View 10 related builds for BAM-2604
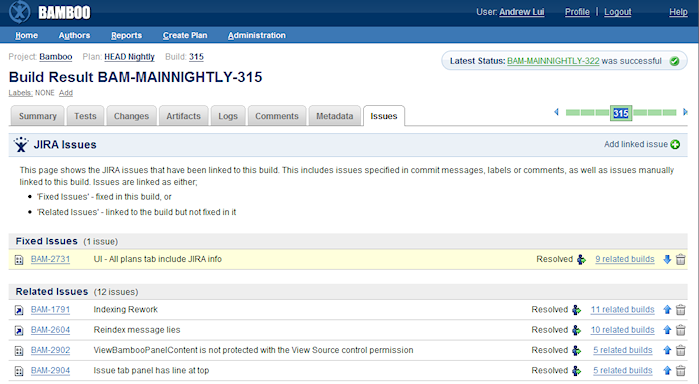Screen dimensions: 699x384 tap(622, 330)
